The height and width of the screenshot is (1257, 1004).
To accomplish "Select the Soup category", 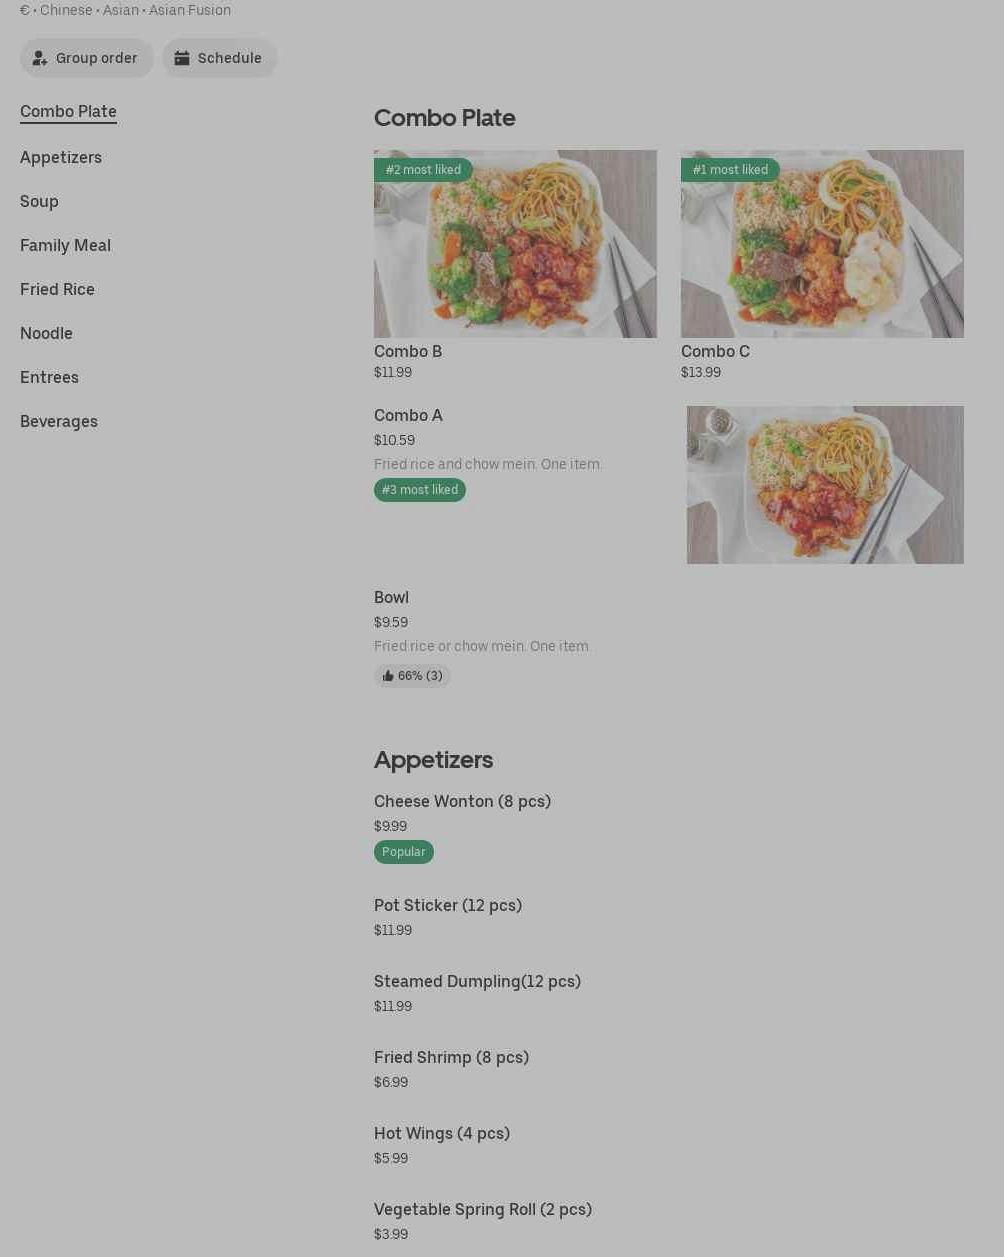I will [39, 201].
